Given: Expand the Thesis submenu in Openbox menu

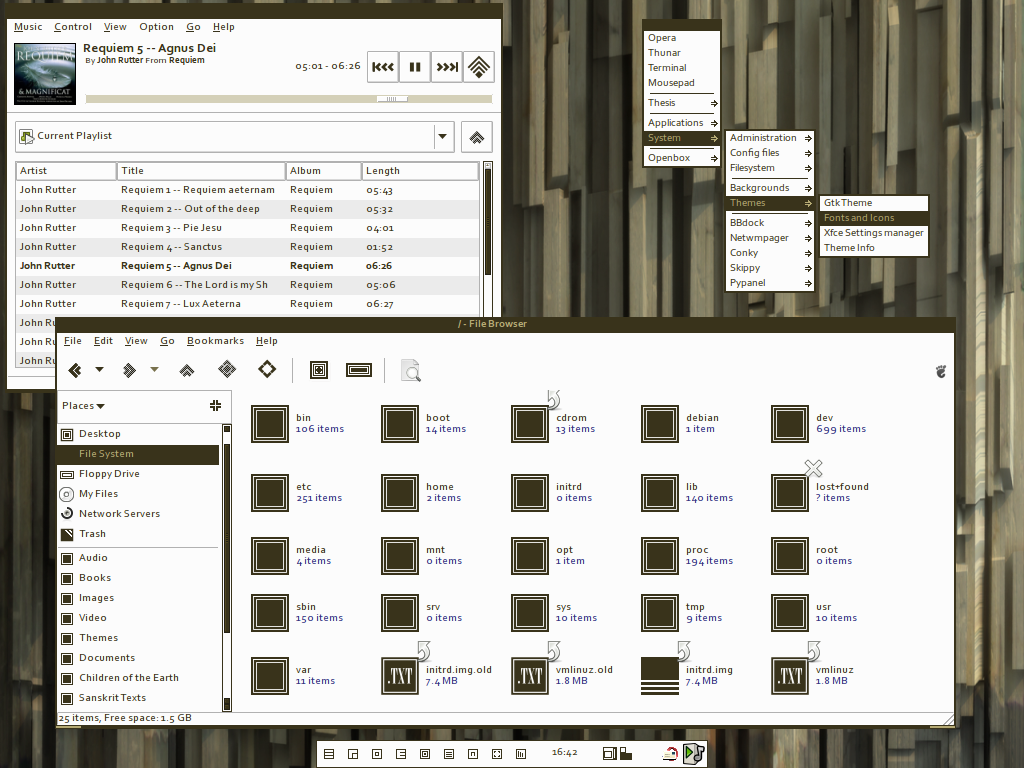Looking at the screenshot, I should point(682,103).
